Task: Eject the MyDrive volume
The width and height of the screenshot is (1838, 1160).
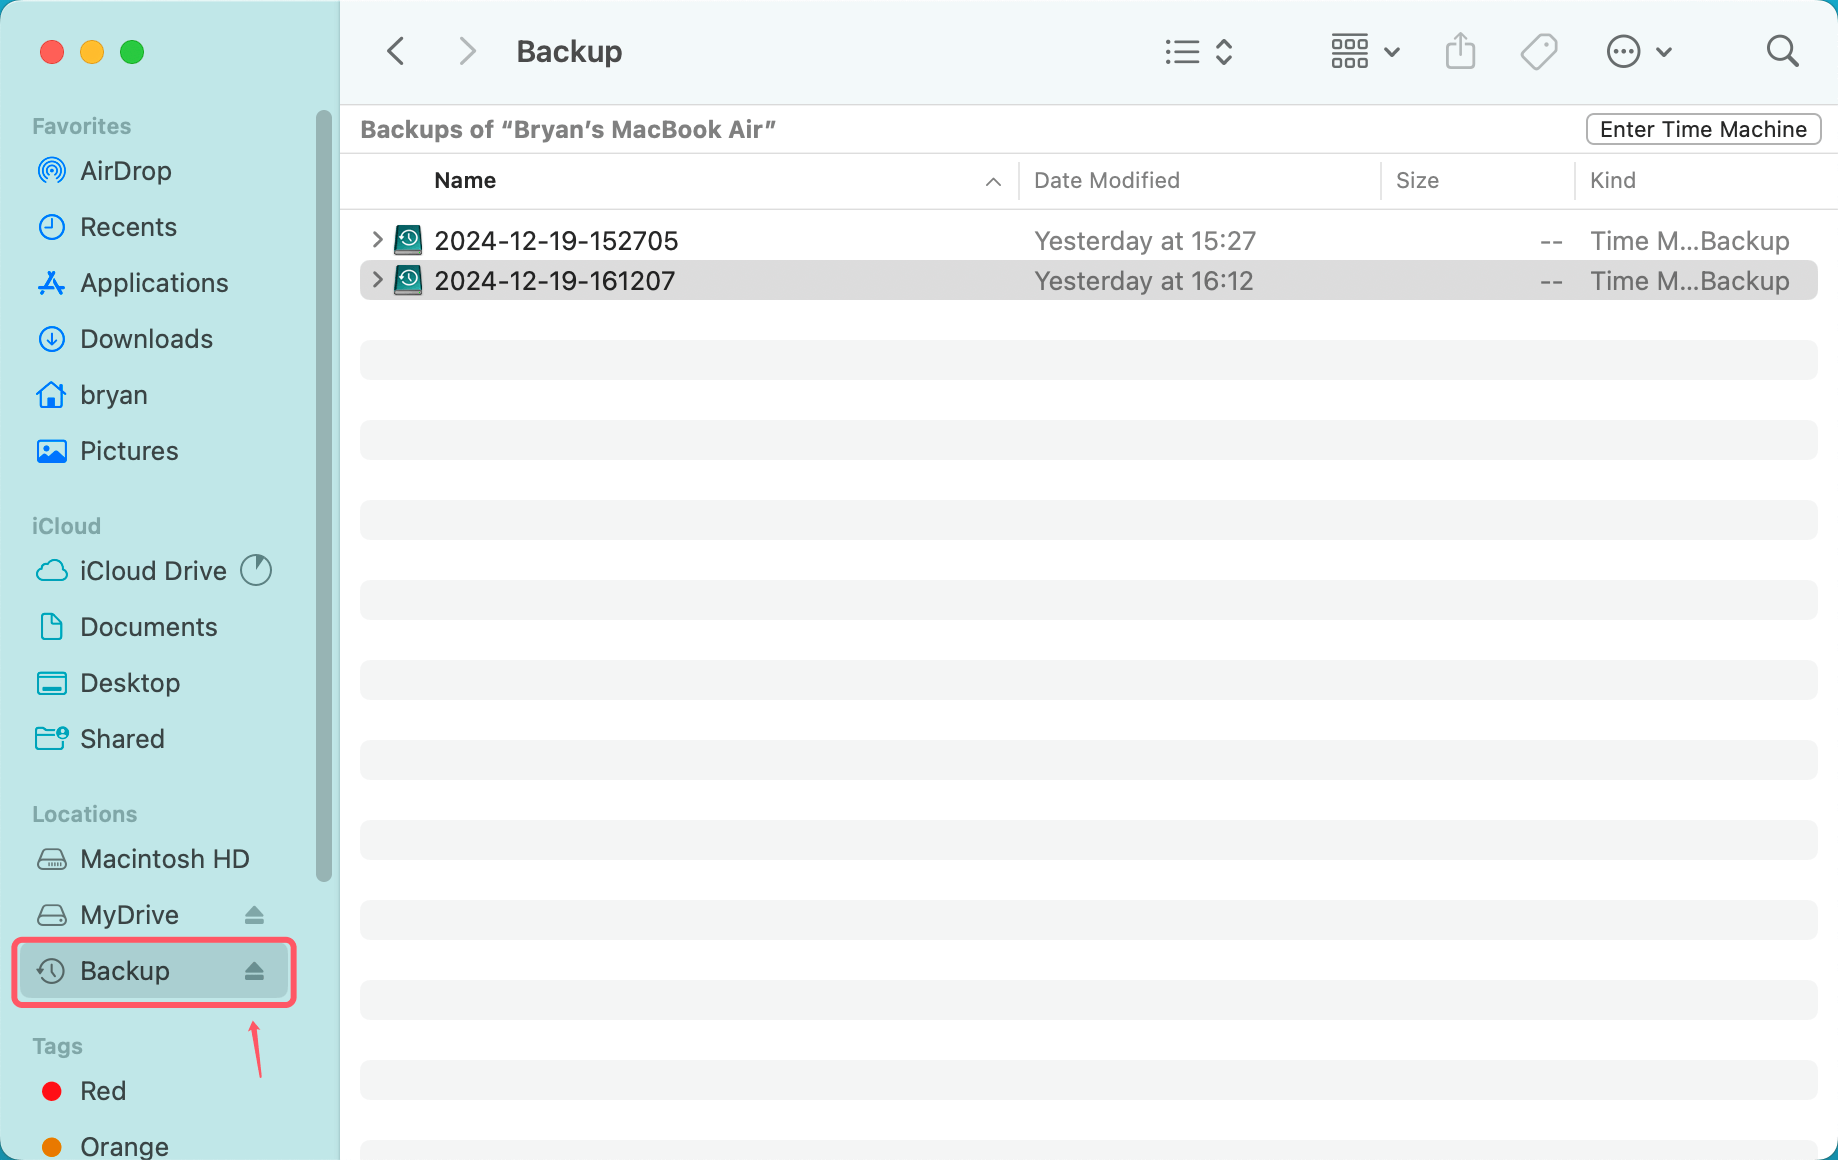Action: pos(254,914)
